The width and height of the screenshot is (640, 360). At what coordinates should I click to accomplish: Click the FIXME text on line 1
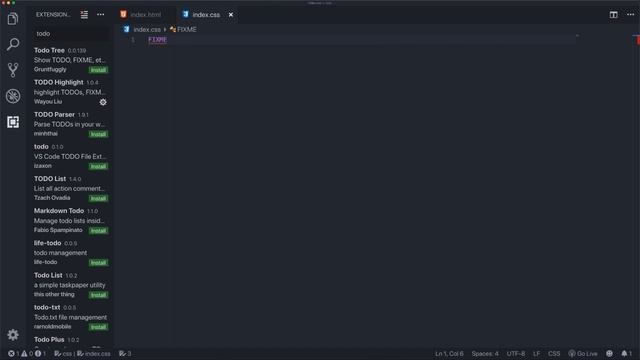click(x=157, y=40)
